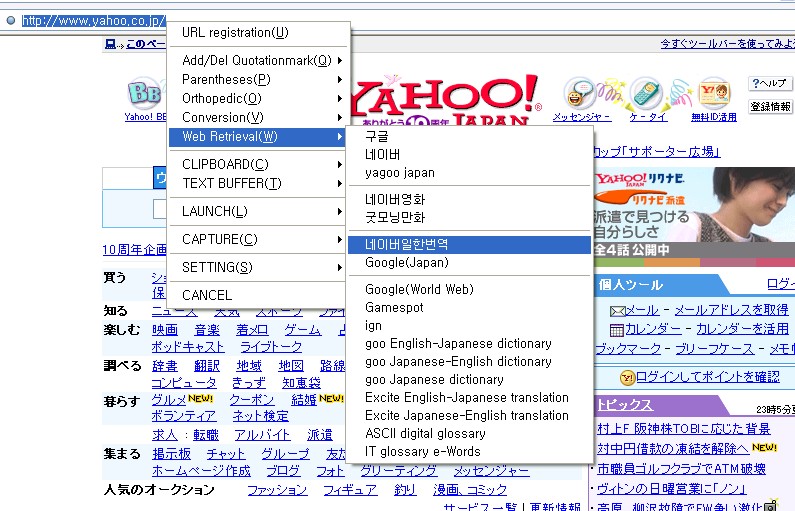
Task: Select goo English-Japanese dictionary
Action: pos(469,344)
